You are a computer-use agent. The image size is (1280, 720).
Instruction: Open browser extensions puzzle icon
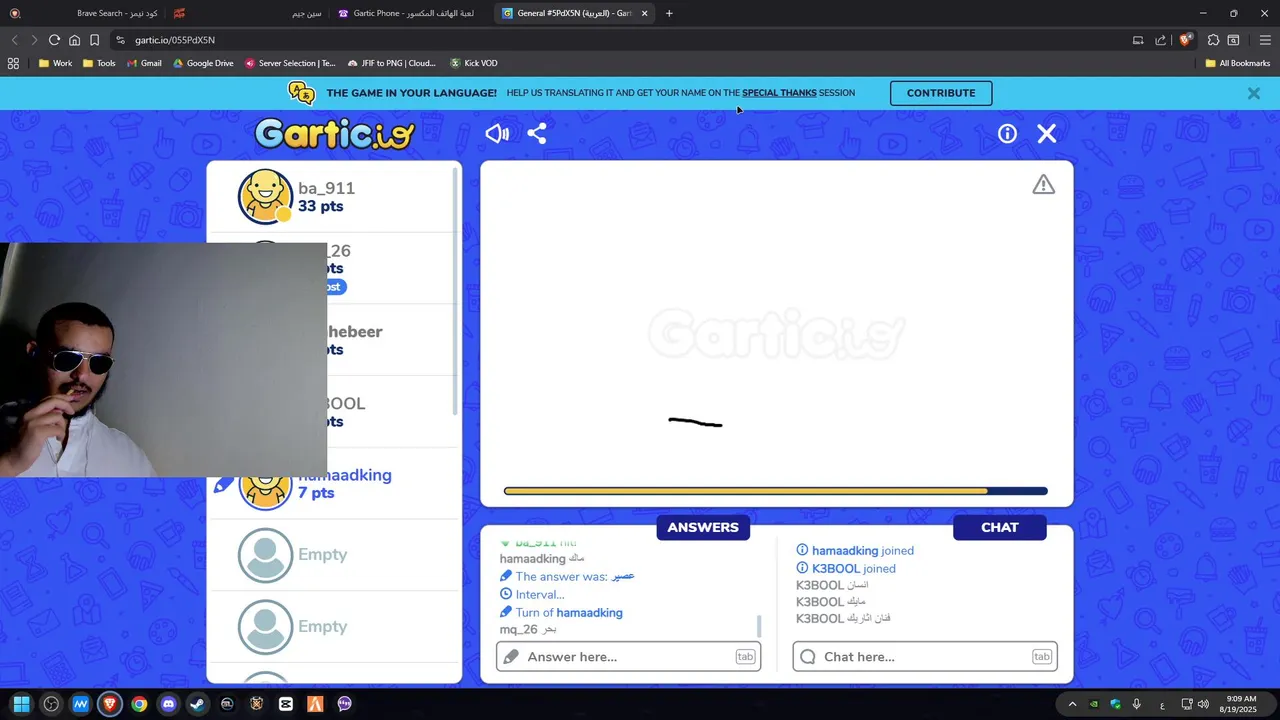click(1213, 40)
